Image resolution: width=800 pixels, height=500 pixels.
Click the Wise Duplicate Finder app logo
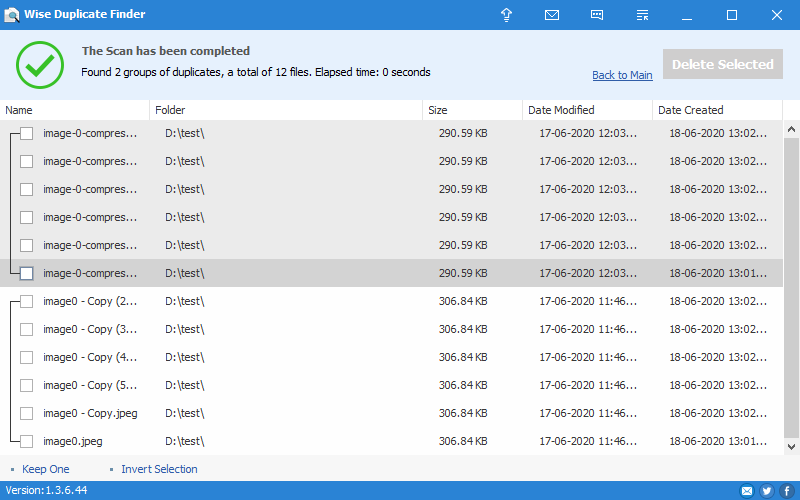coord(11,15)
